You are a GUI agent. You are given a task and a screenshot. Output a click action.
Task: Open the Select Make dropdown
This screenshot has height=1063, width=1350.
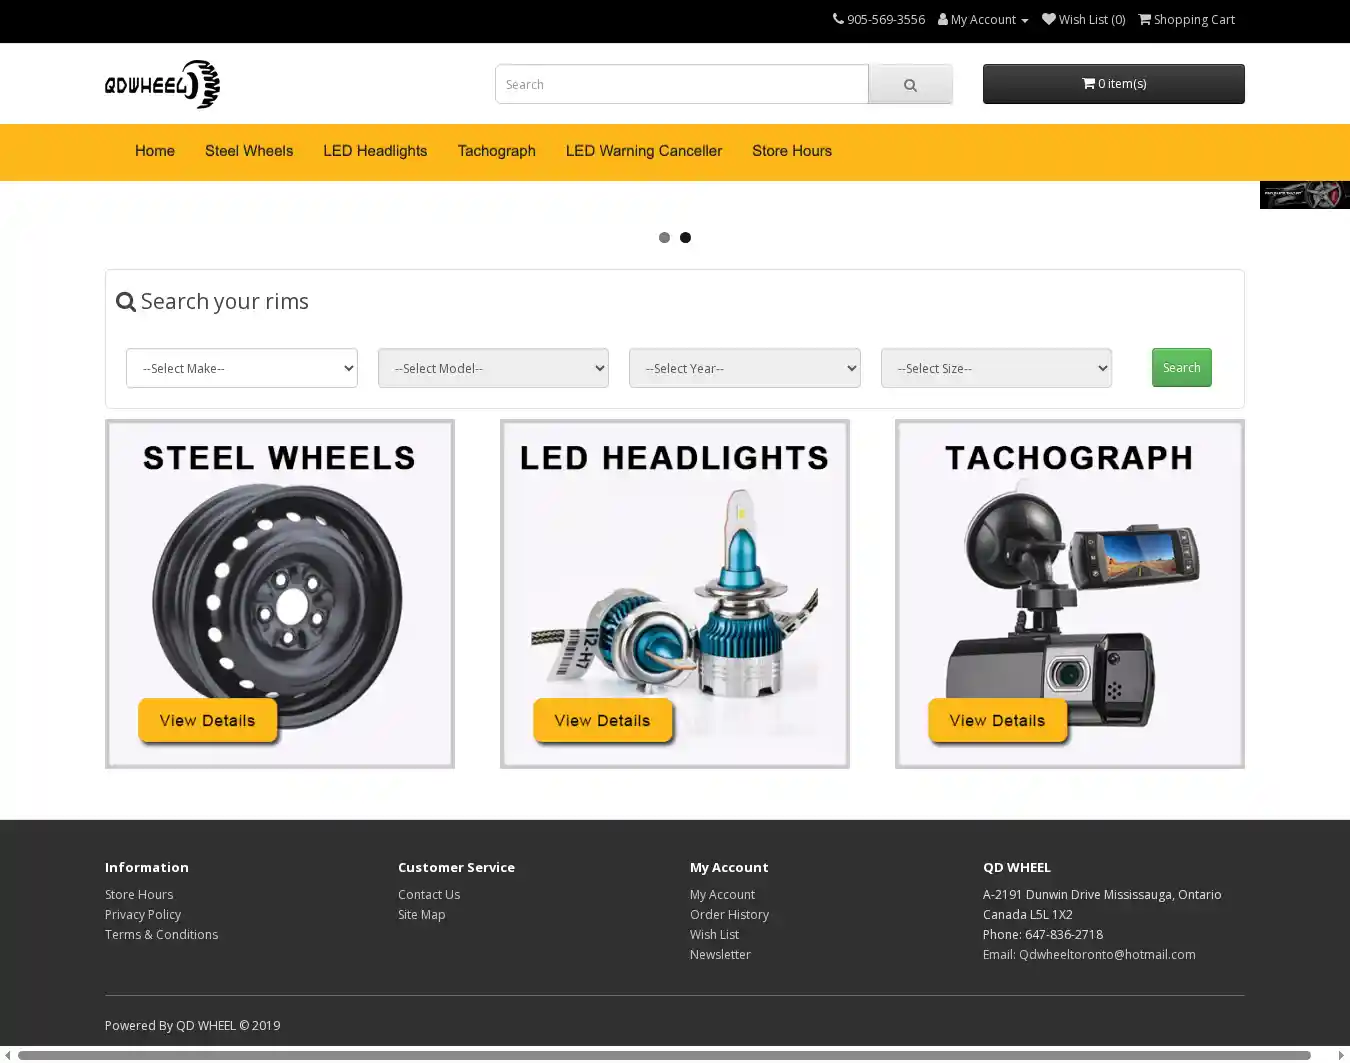[241, 368]
